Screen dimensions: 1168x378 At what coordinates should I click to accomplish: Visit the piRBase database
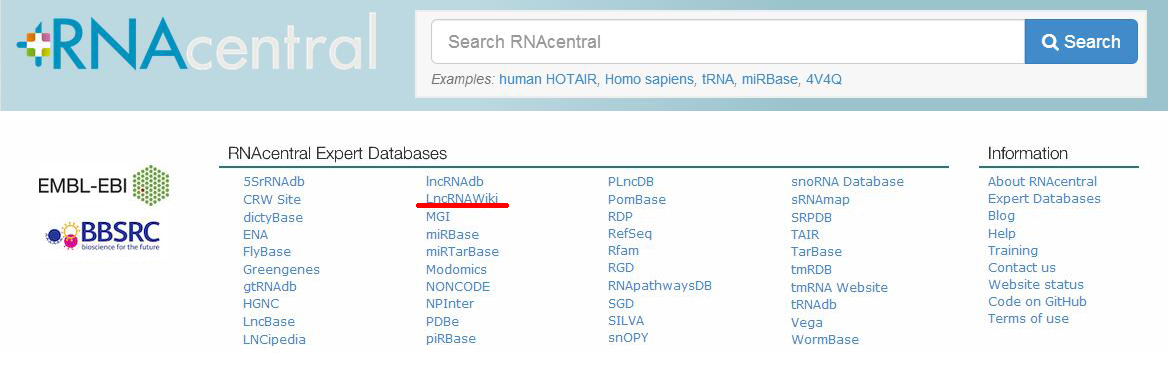[x=451, y=338]
